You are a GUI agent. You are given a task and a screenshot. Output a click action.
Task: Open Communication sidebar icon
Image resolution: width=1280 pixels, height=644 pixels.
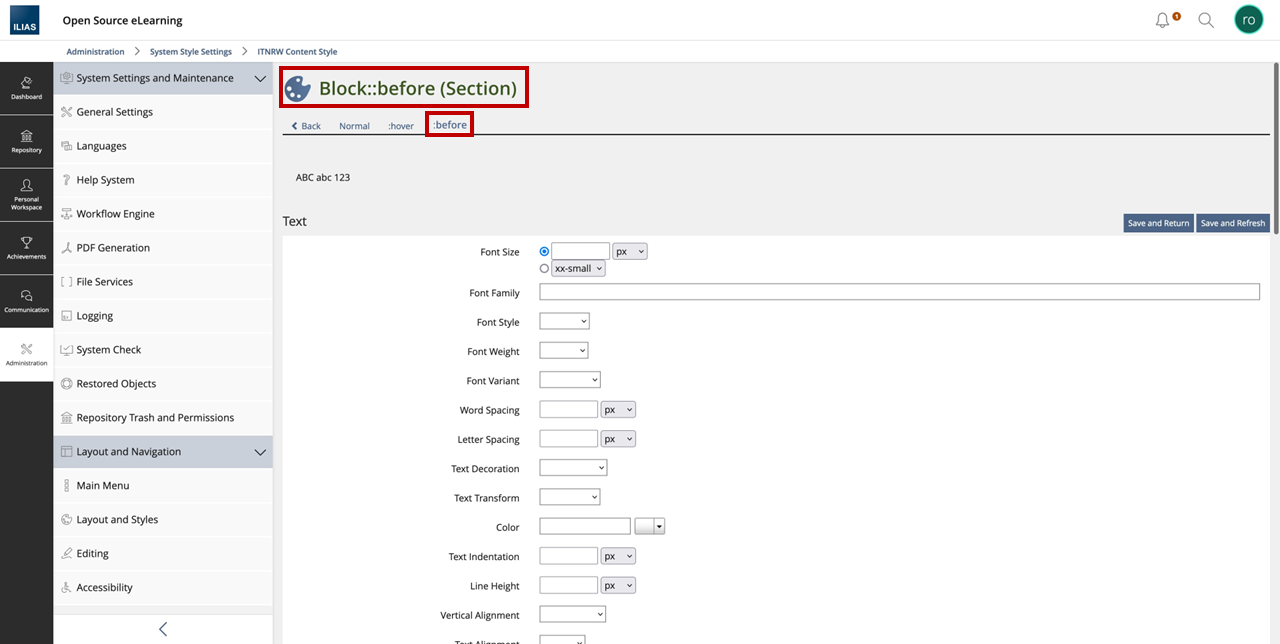point(27,300)
